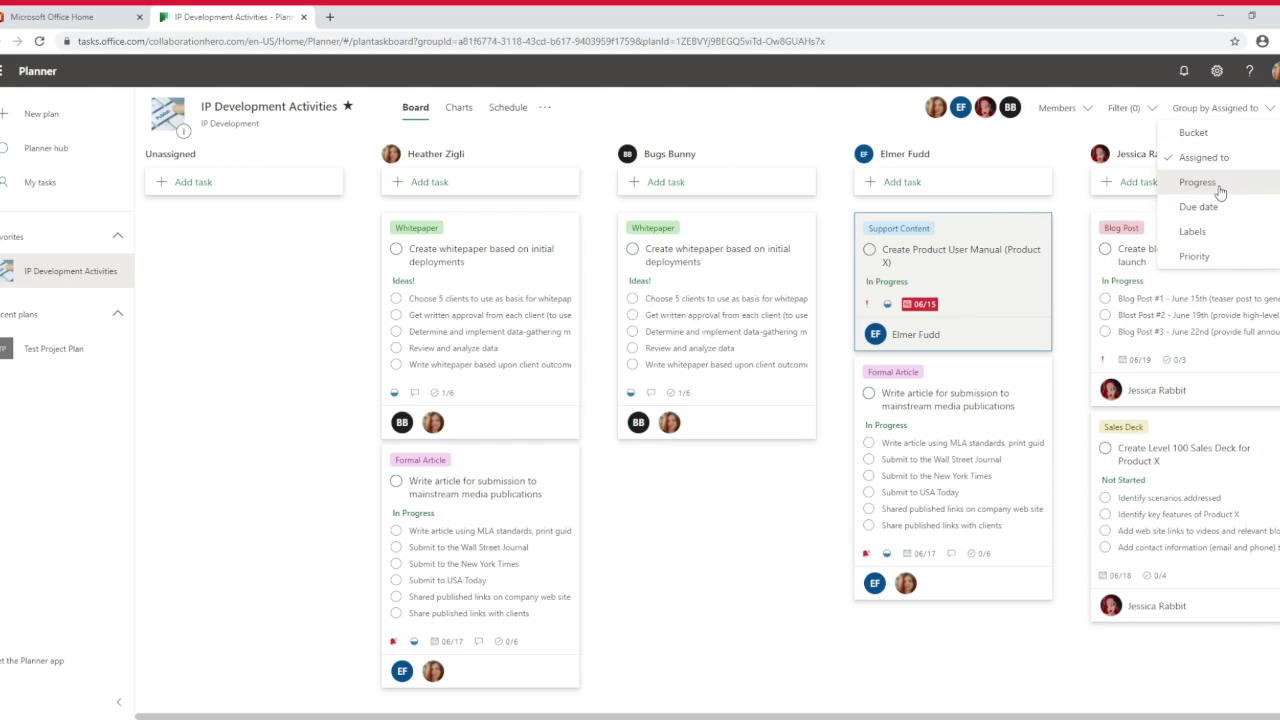Click the Planner app title in header
1280x720 pixels.
click(x=38, y=71)
